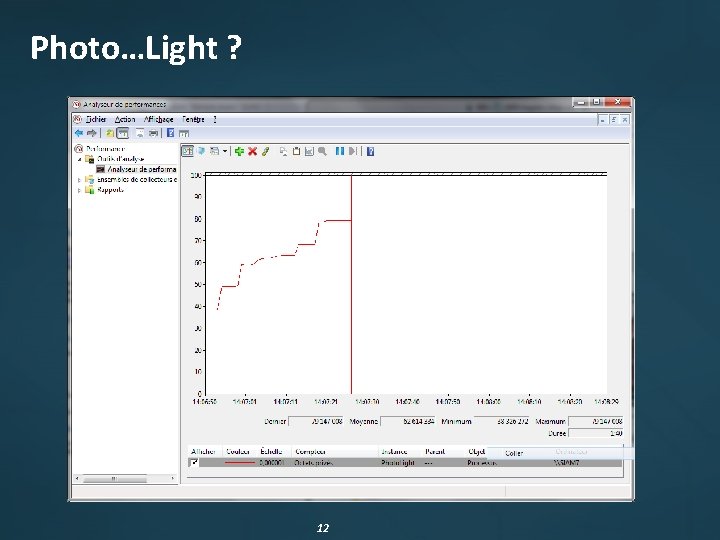
Task: Click the Copy properties icon
Action: click(283, 151)
